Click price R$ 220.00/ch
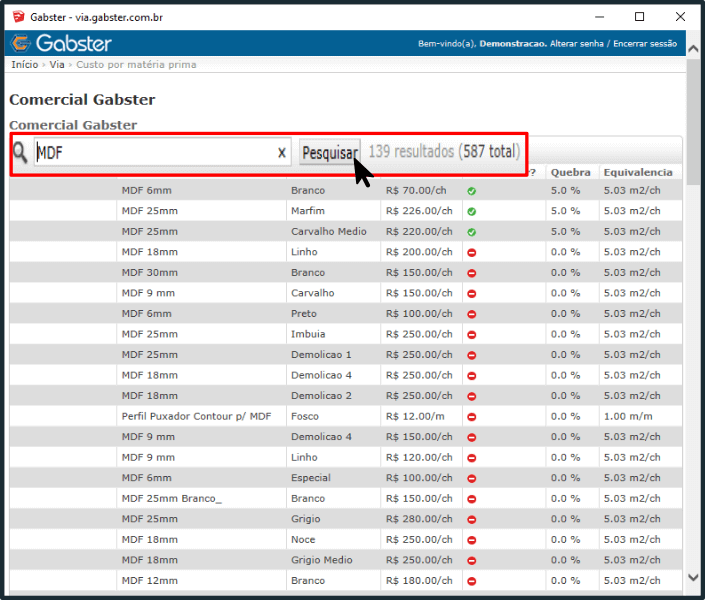The height and width of the screenshot is (600, 705). click(x=419, y=232)
